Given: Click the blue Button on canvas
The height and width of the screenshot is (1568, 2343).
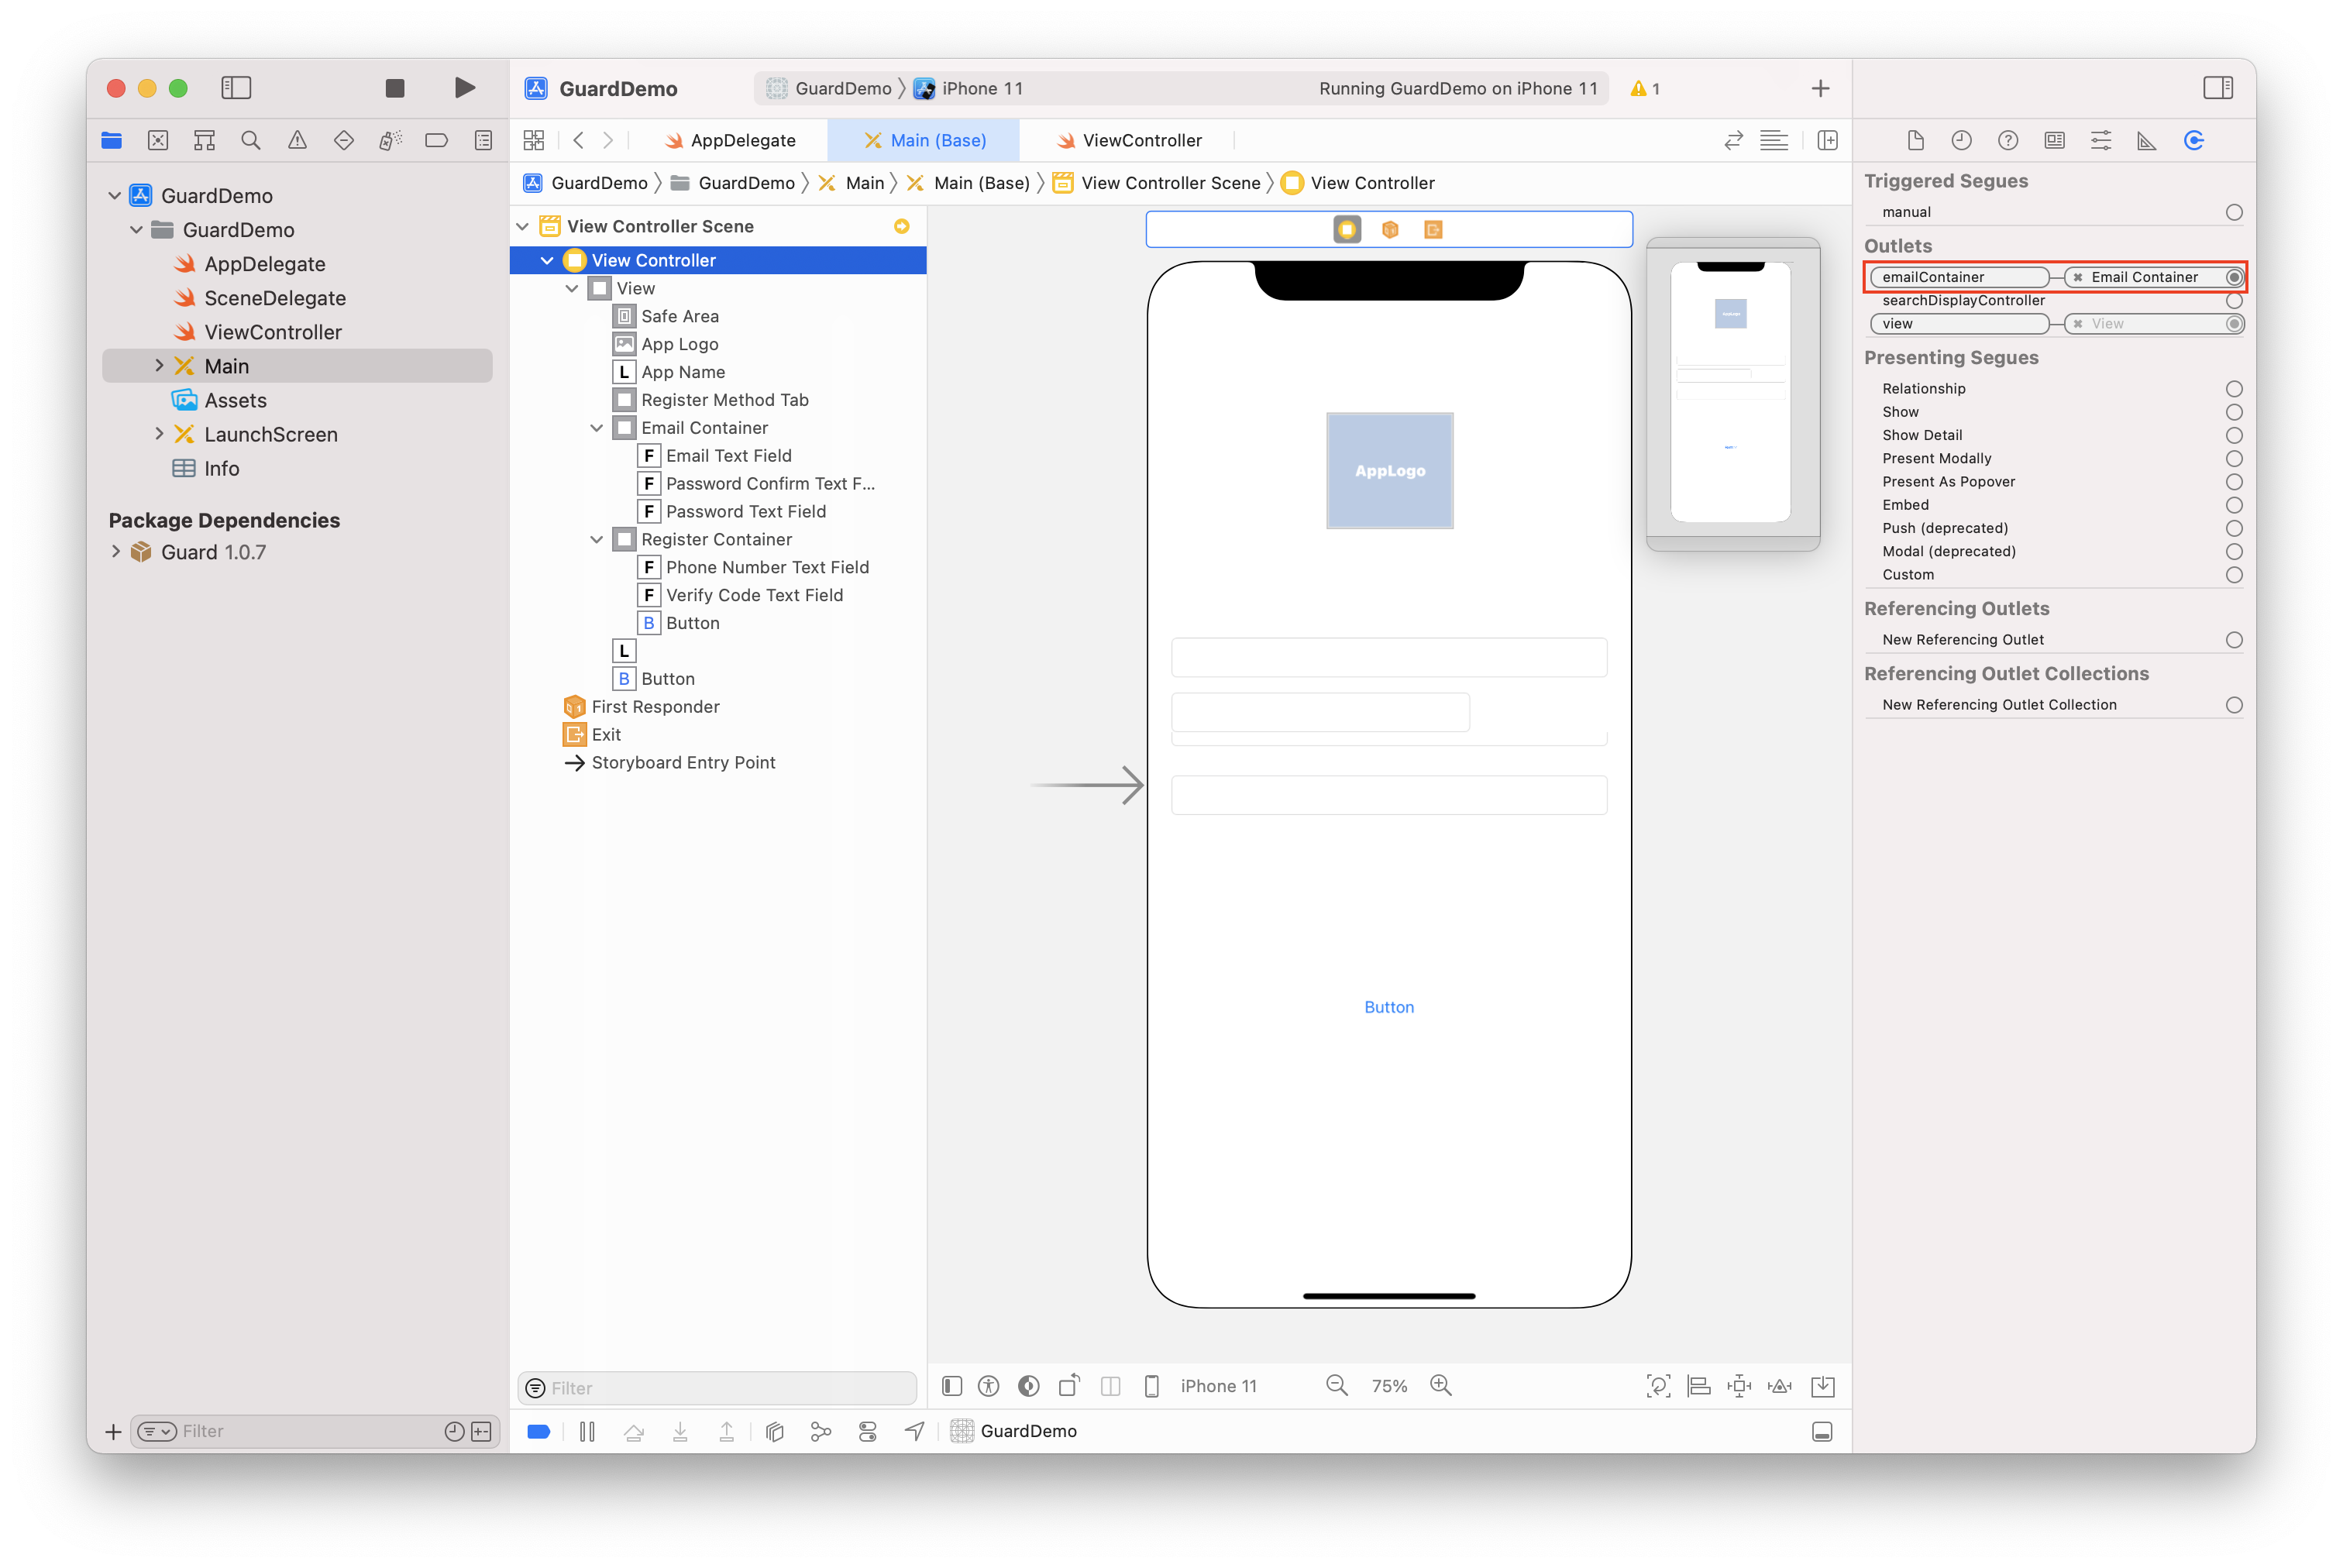Looking at the screenshot, I should 1388,1007.
